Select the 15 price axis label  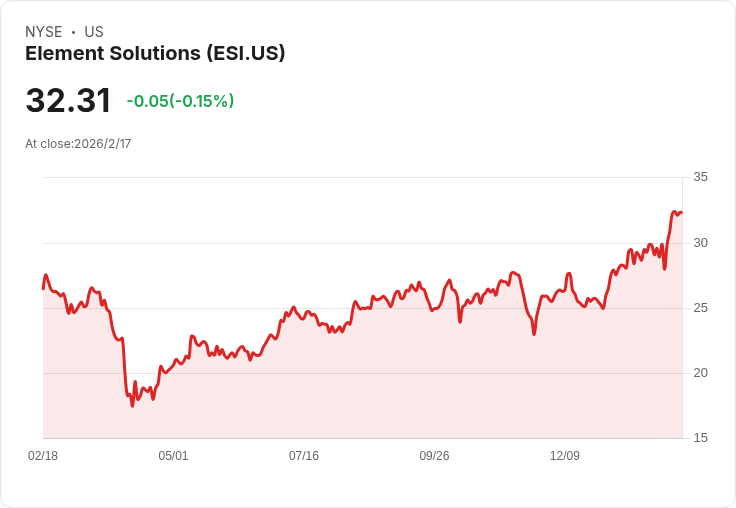700,438
